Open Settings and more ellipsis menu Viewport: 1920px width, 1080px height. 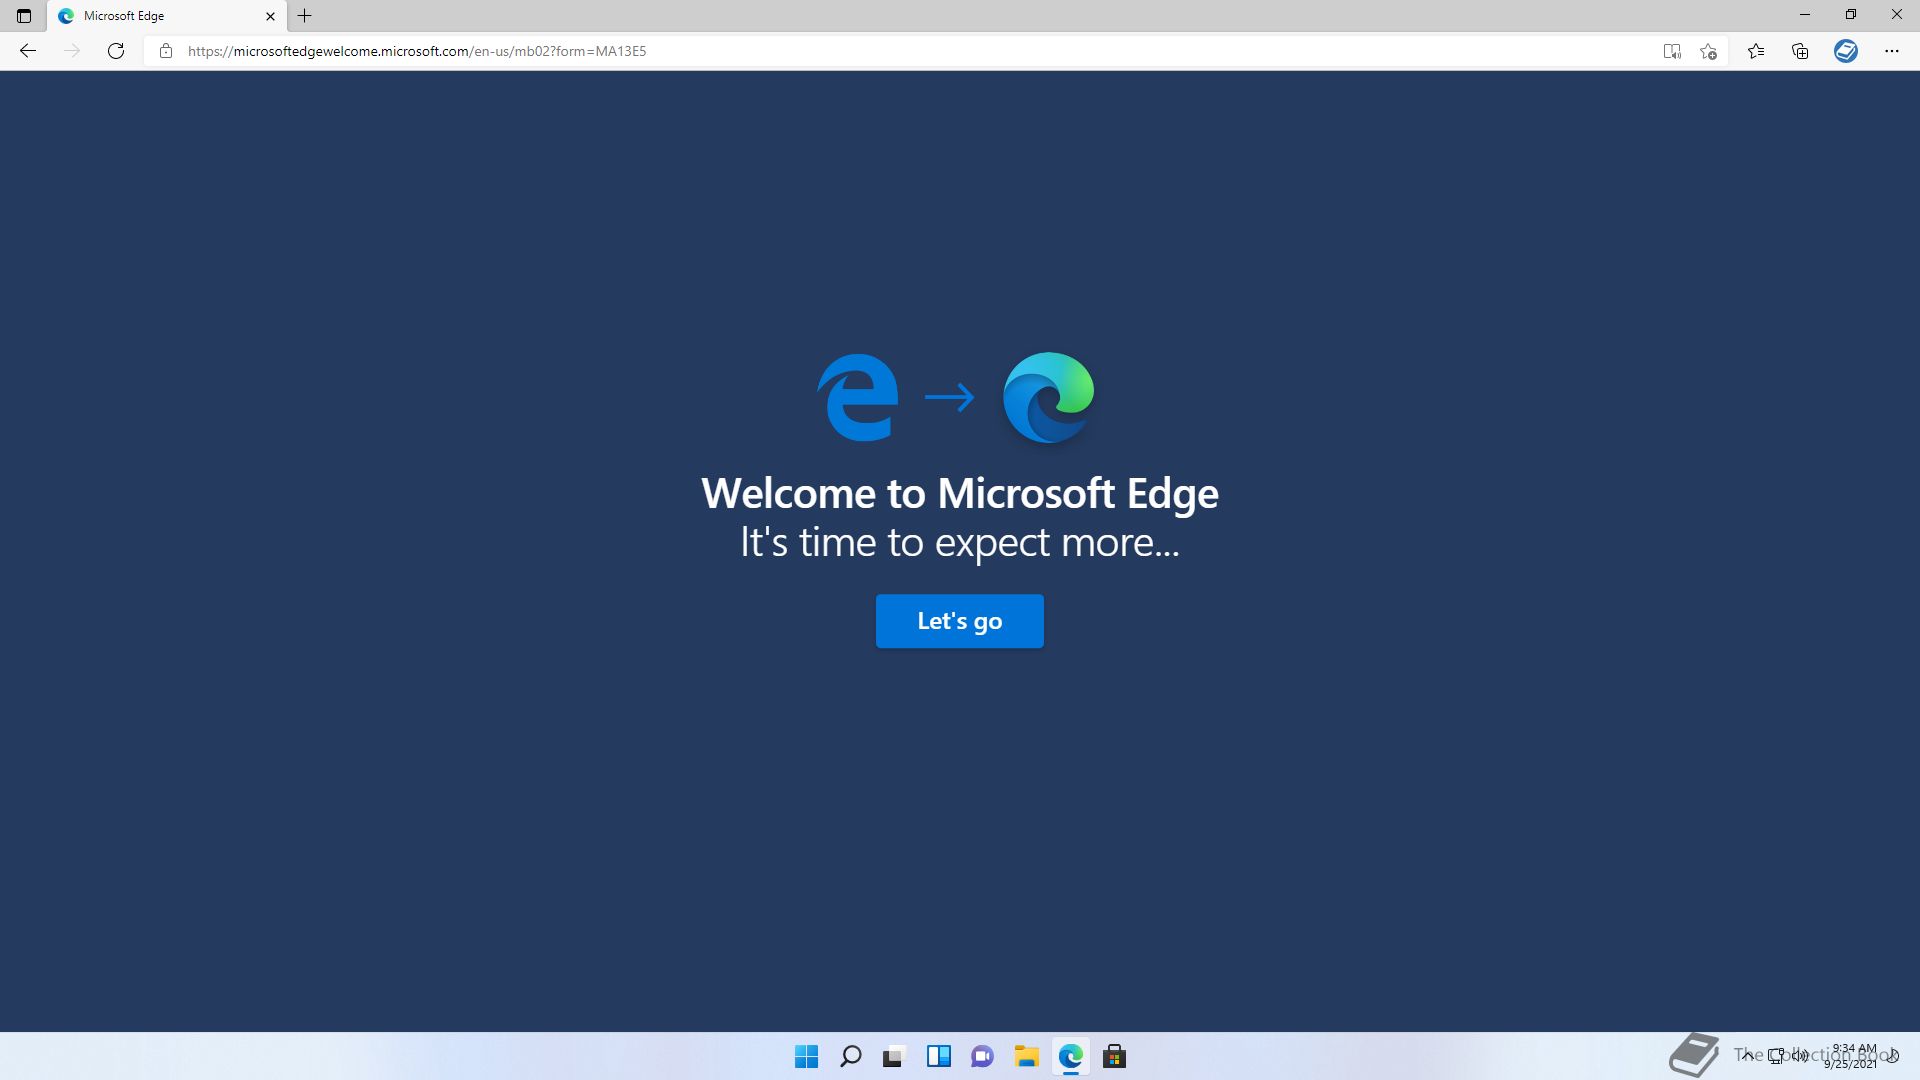coord(1892,51)
